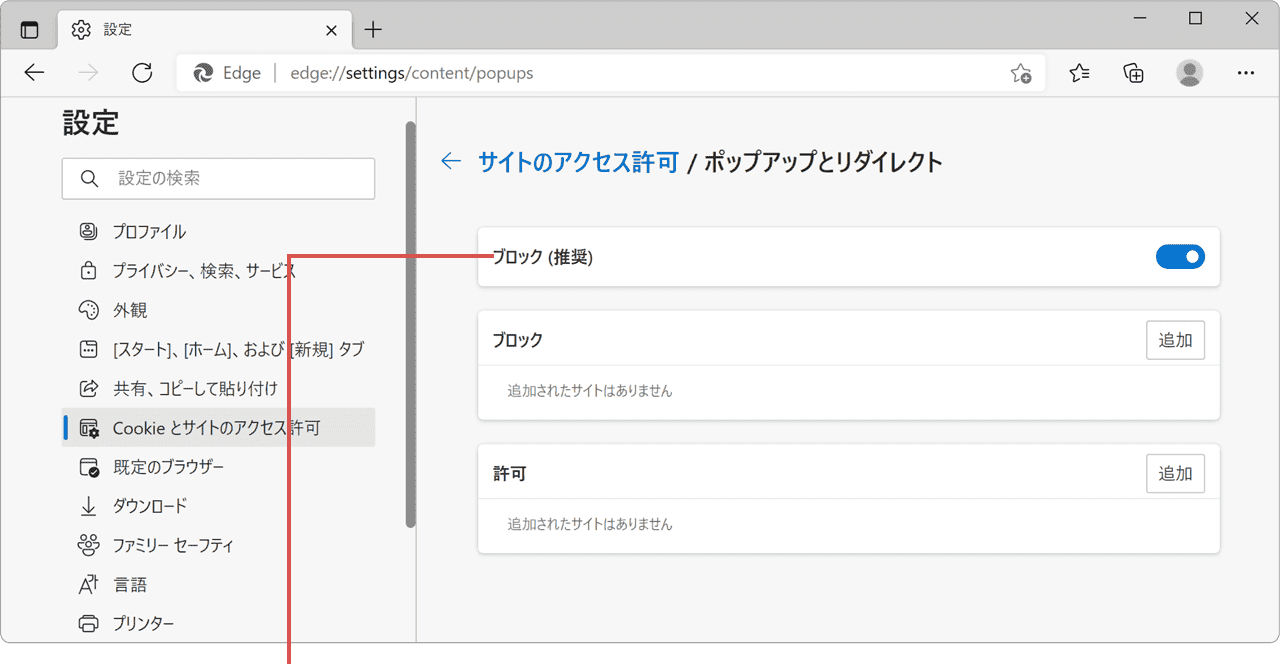Click the back arrow beside サイトのアクセス許可
The image size is (1280, 664).
click(451, 161)
